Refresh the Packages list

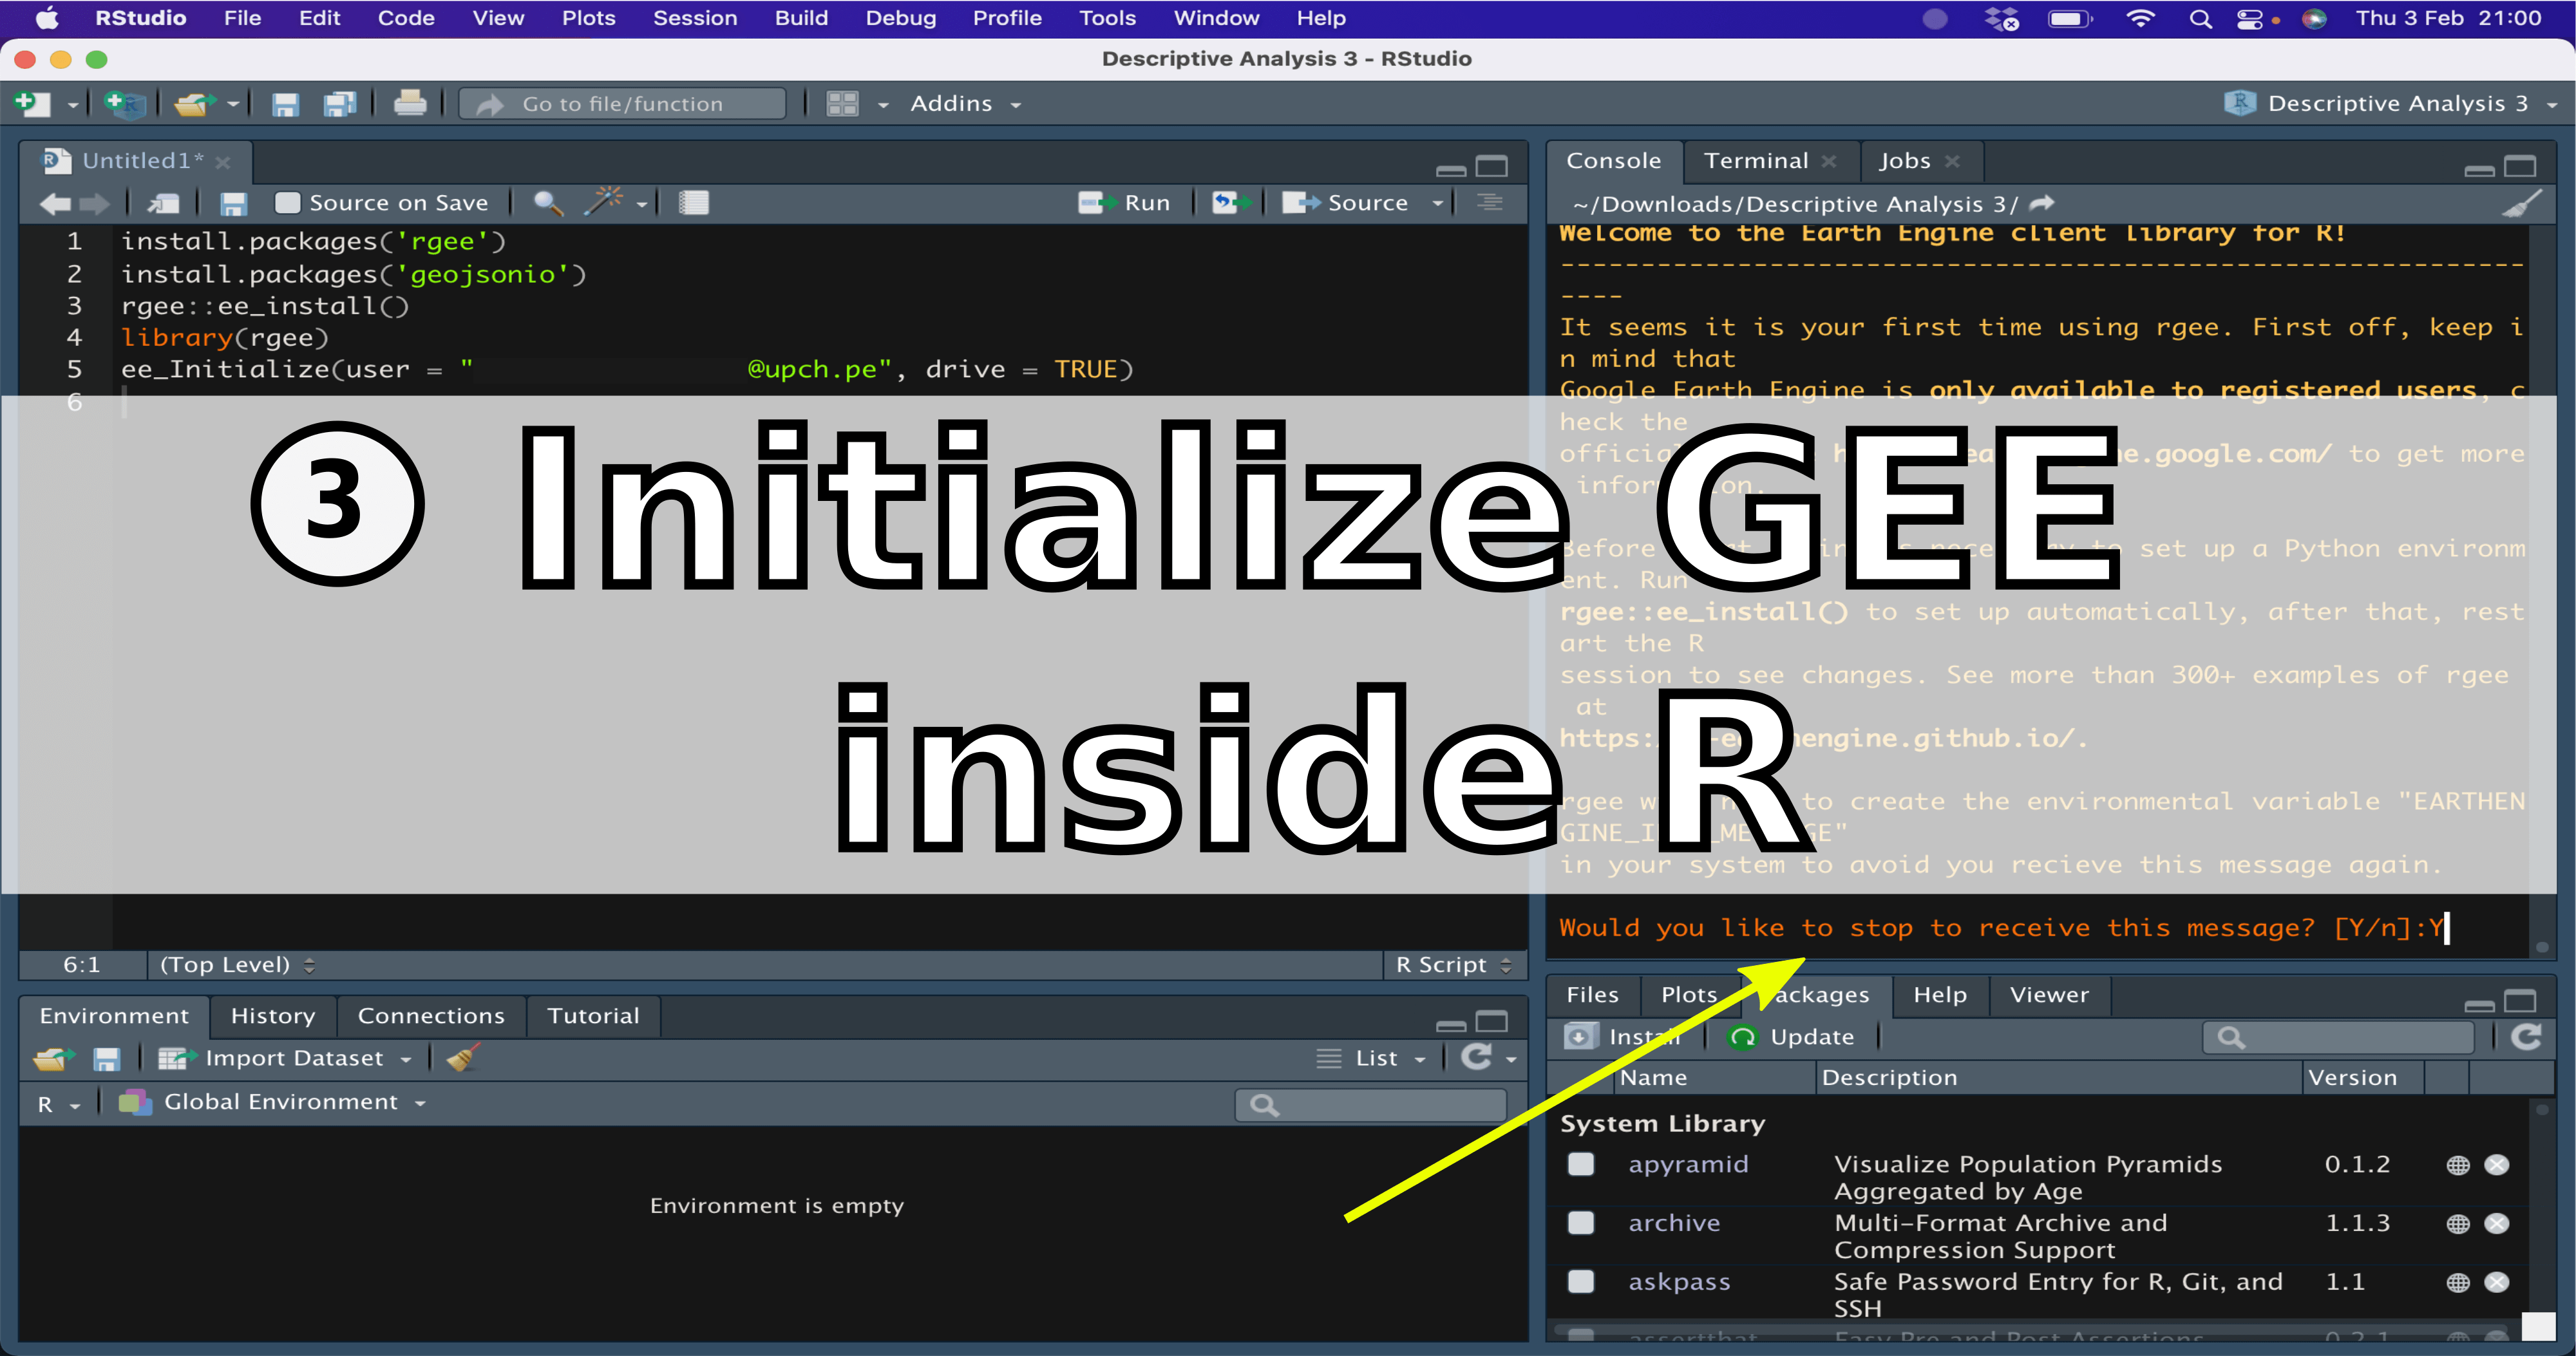(2526, 1037)
